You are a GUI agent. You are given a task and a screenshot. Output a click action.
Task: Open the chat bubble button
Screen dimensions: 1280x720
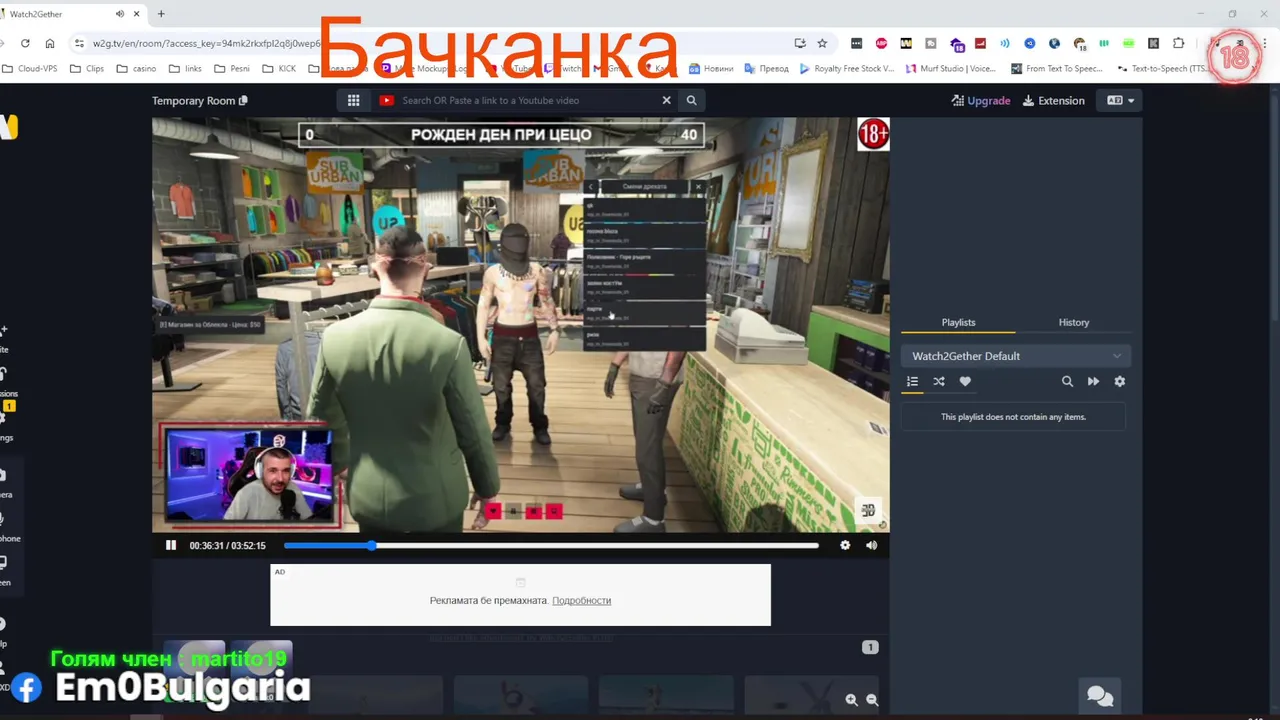(1100, 695)
